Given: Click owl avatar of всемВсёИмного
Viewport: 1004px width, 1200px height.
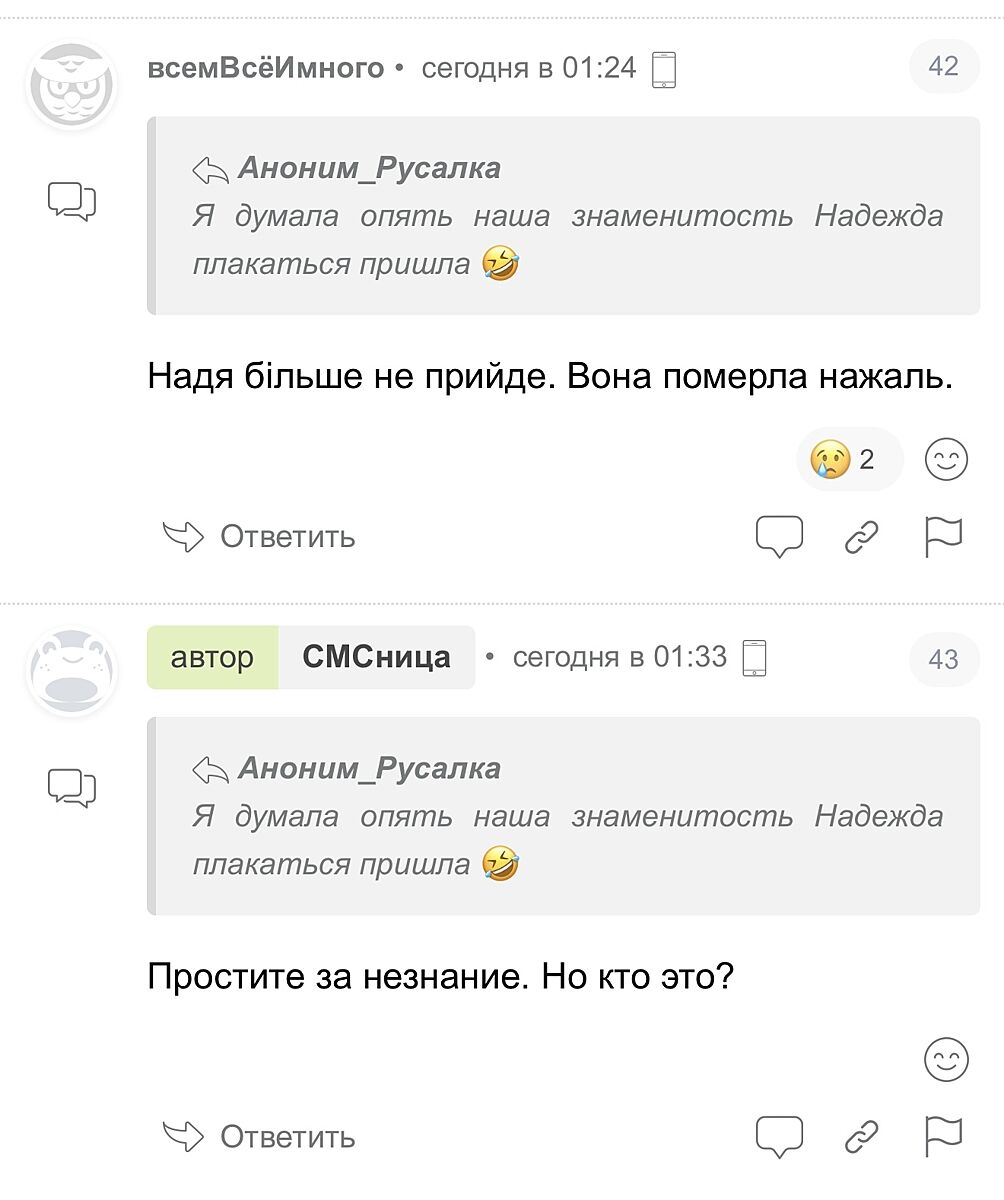Looking at the screenshot, I should pos(71,86).
